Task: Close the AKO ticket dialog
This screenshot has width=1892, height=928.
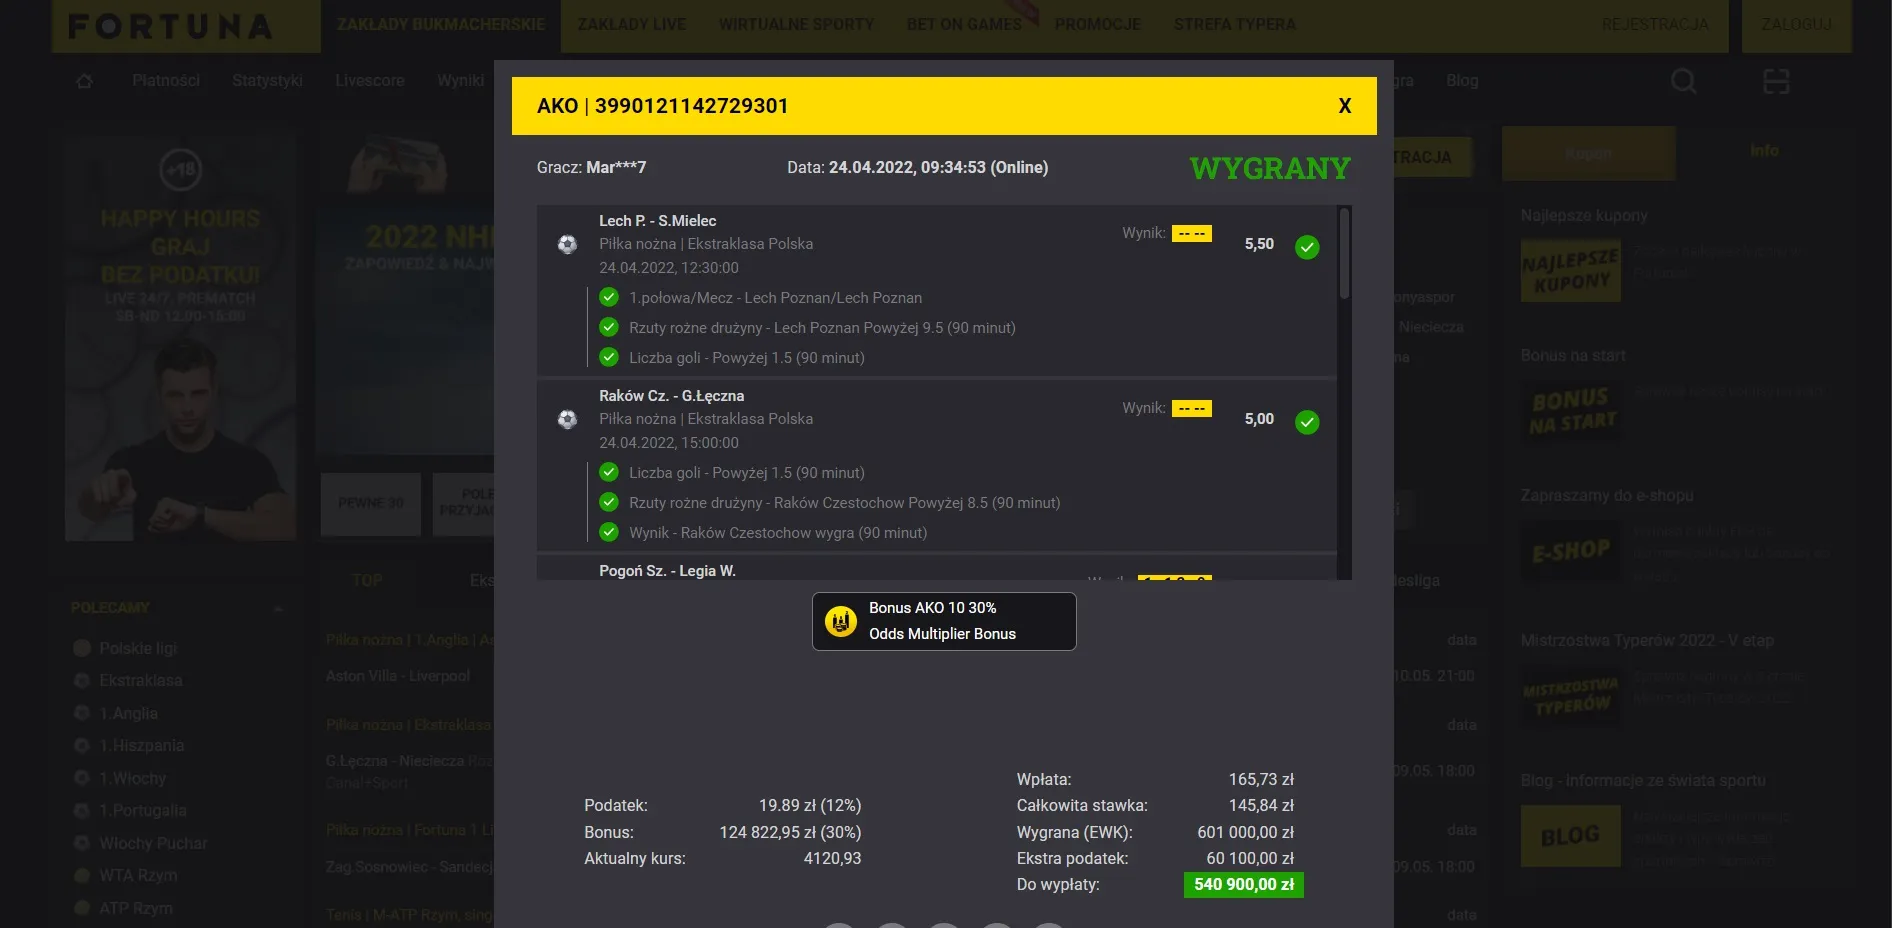Action: coord(1344,106)
